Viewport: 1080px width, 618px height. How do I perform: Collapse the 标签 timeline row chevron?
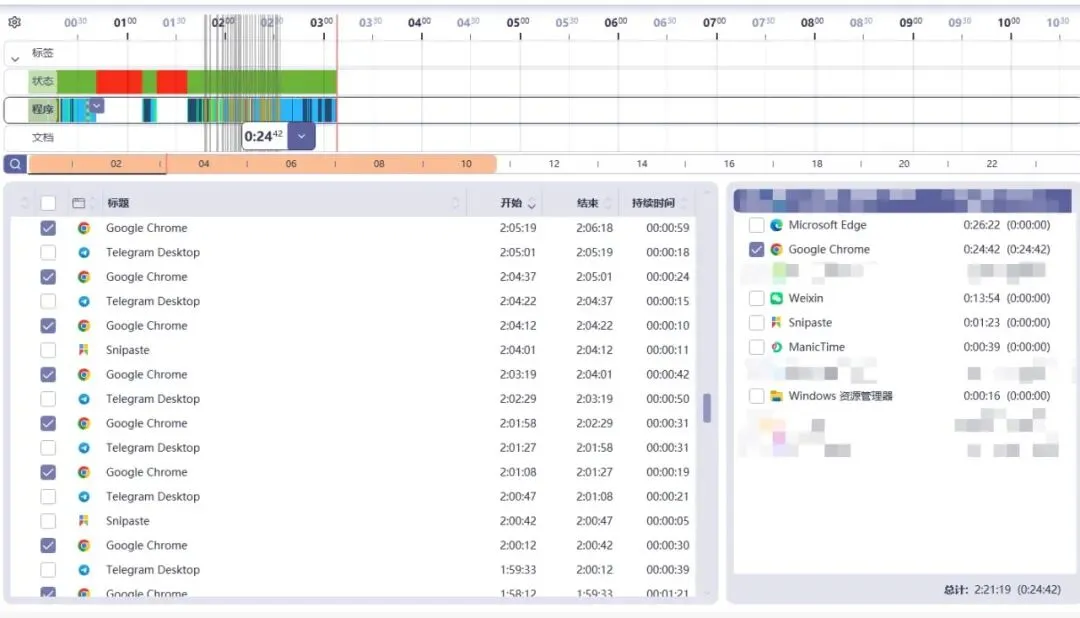click(x=15, y=59)
